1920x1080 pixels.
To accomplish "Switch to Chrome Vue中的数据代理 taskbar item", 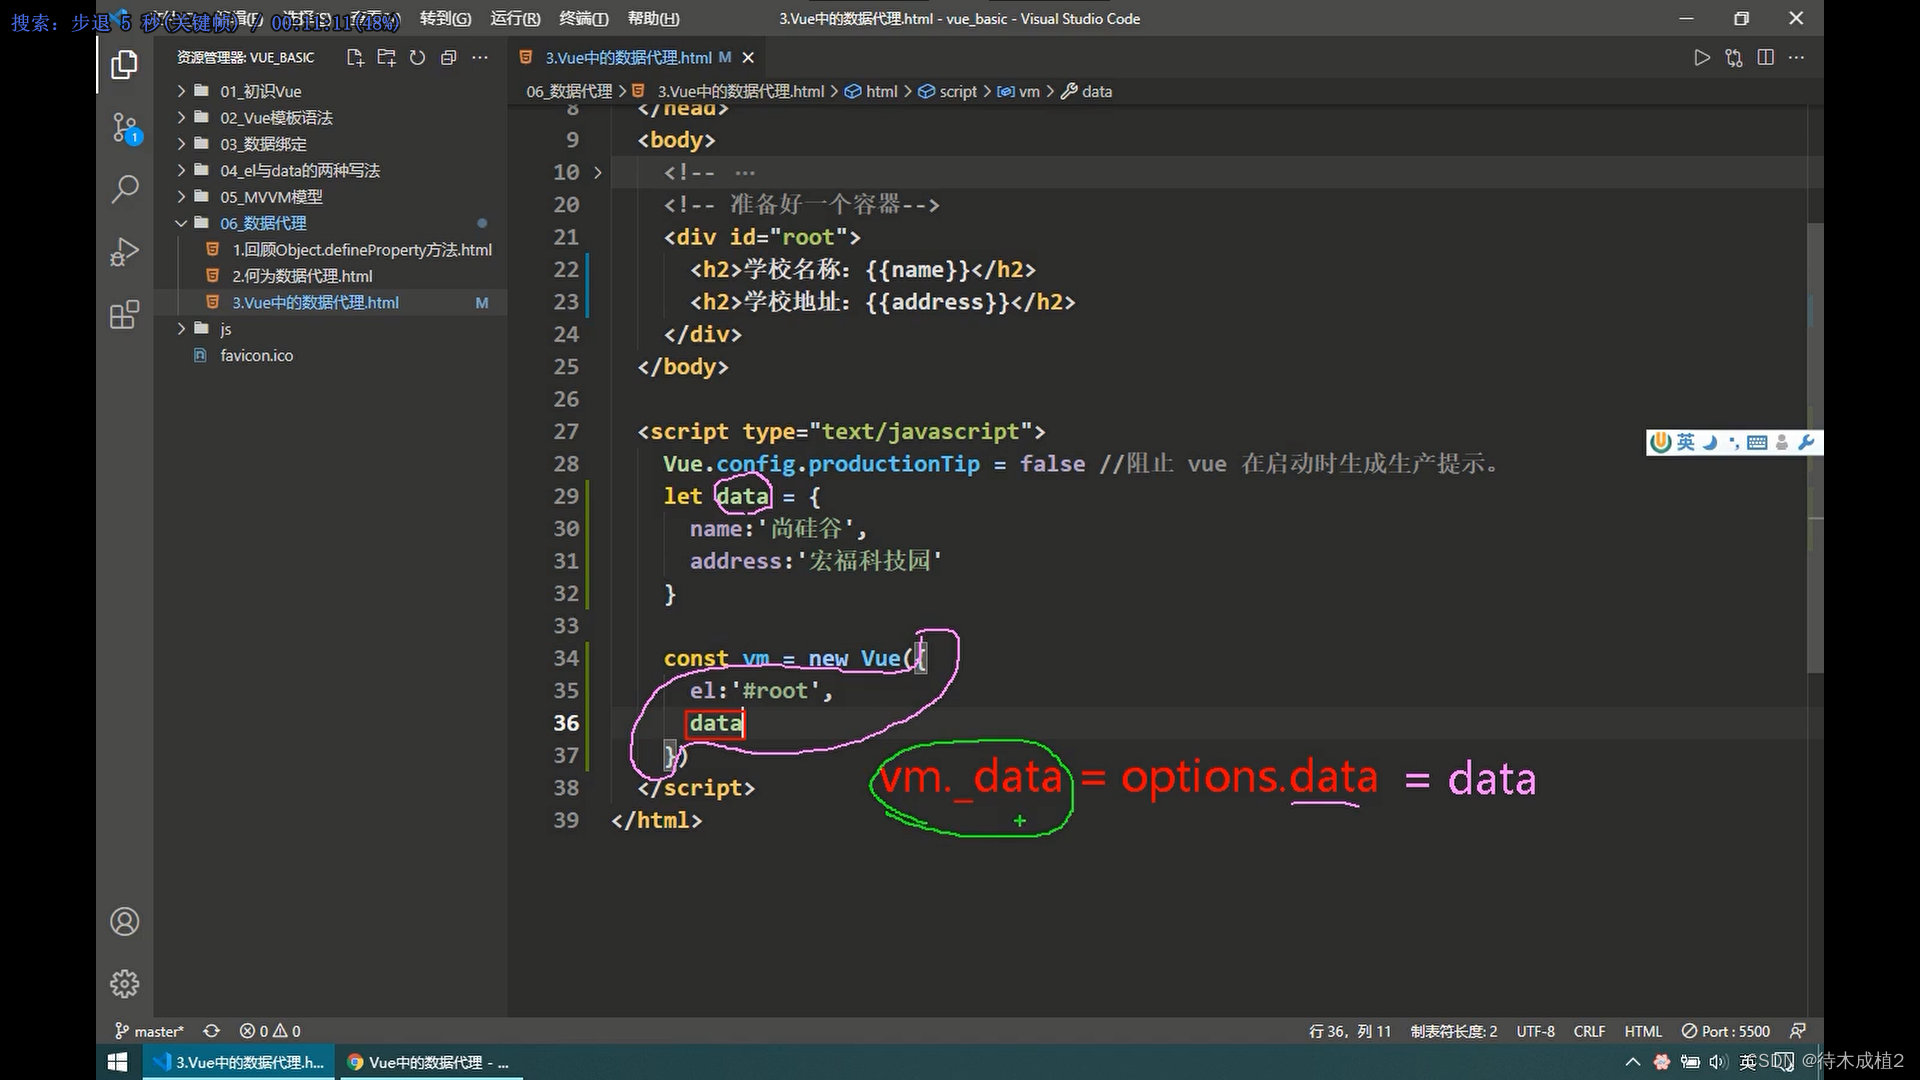I will [x=429, y=1062].
